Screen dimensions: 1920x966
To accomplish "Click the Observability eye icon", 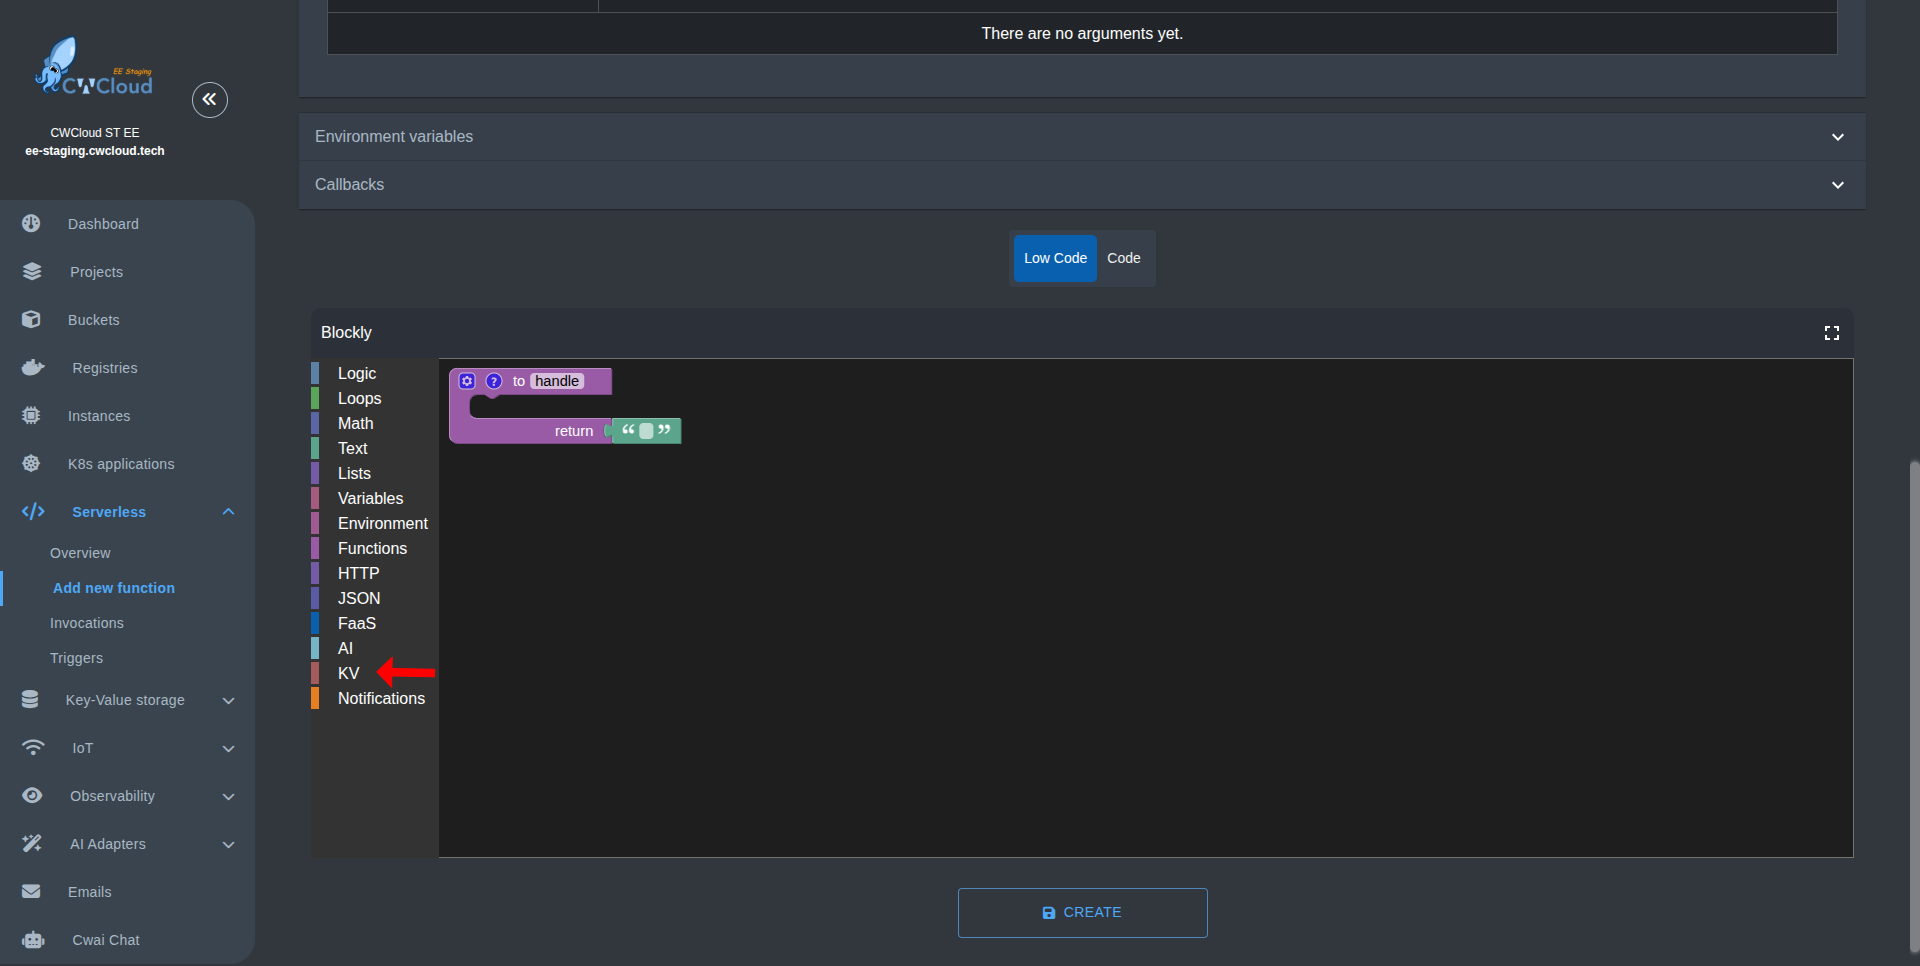I will 32,795.
